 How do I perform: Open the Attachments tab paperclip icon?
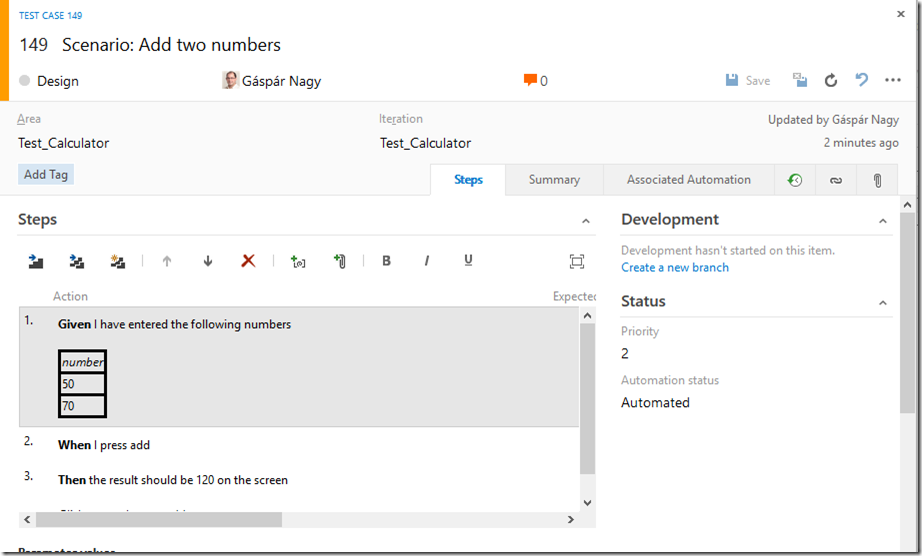(x=877, y=180)
